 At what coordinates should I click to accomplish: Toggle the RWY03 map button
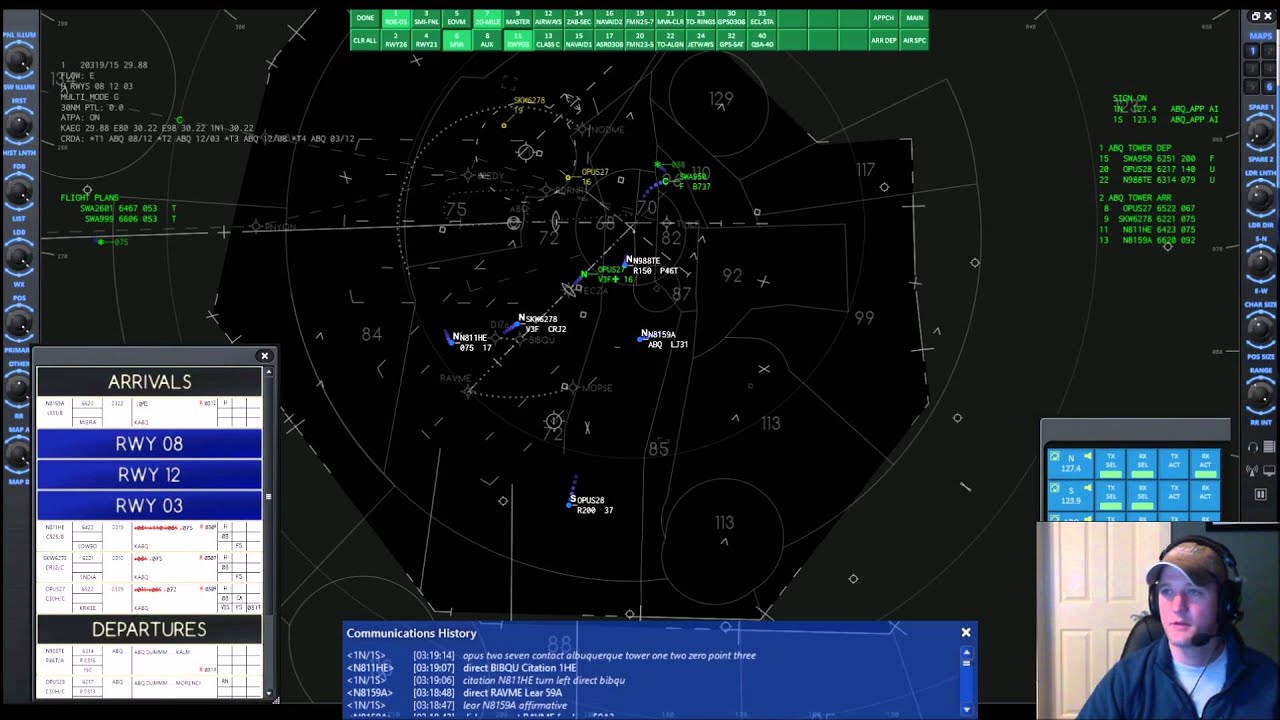[517, 40]
